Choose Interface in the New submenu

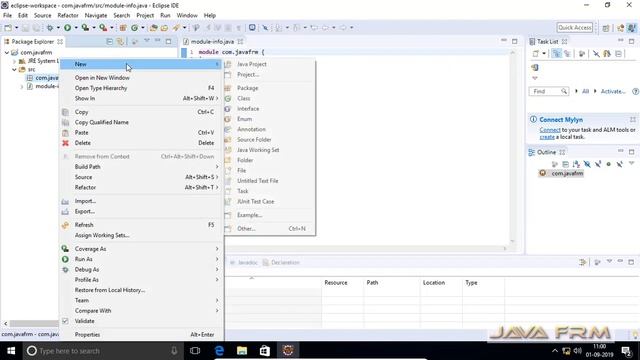[x=269, y=109]
